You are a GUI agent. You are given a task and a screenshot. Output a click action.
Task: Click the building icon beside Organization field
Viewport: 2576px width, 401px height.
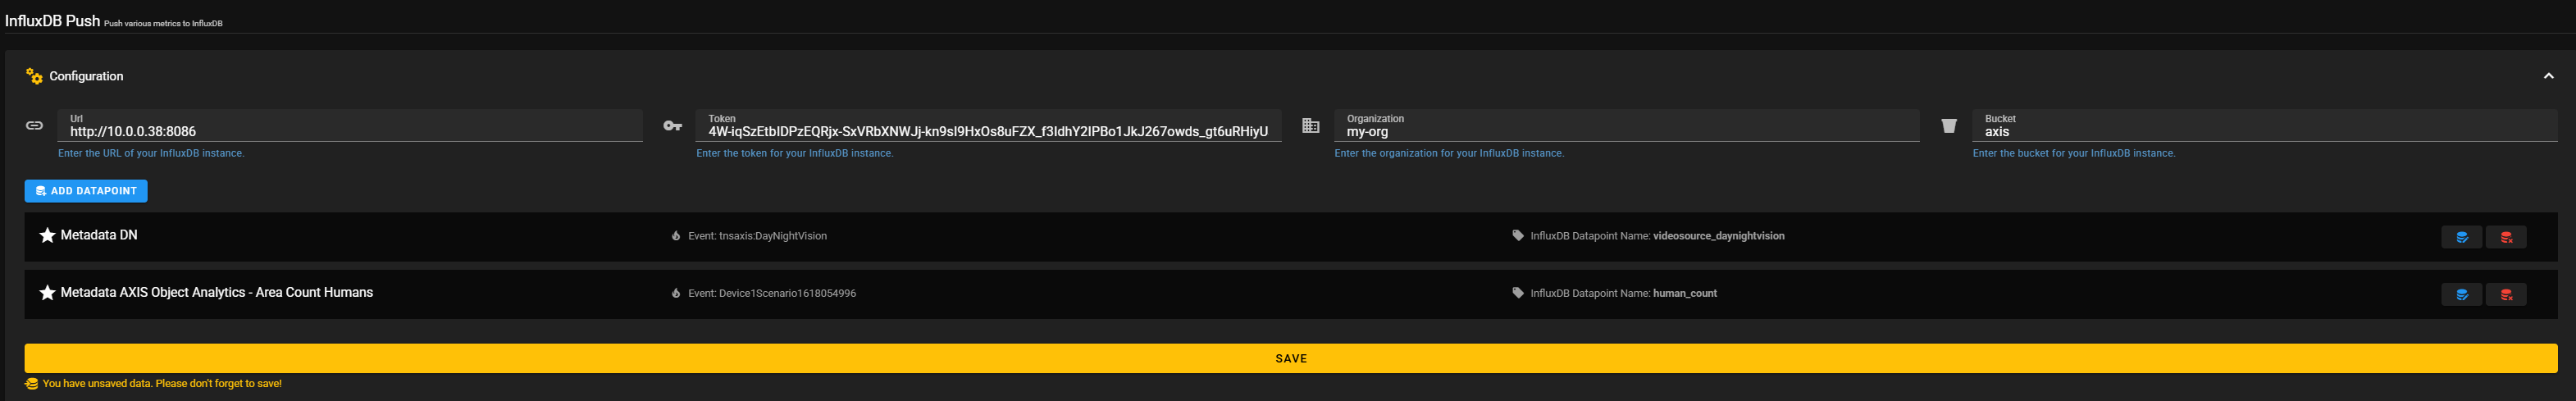(x=1310, y=125)
